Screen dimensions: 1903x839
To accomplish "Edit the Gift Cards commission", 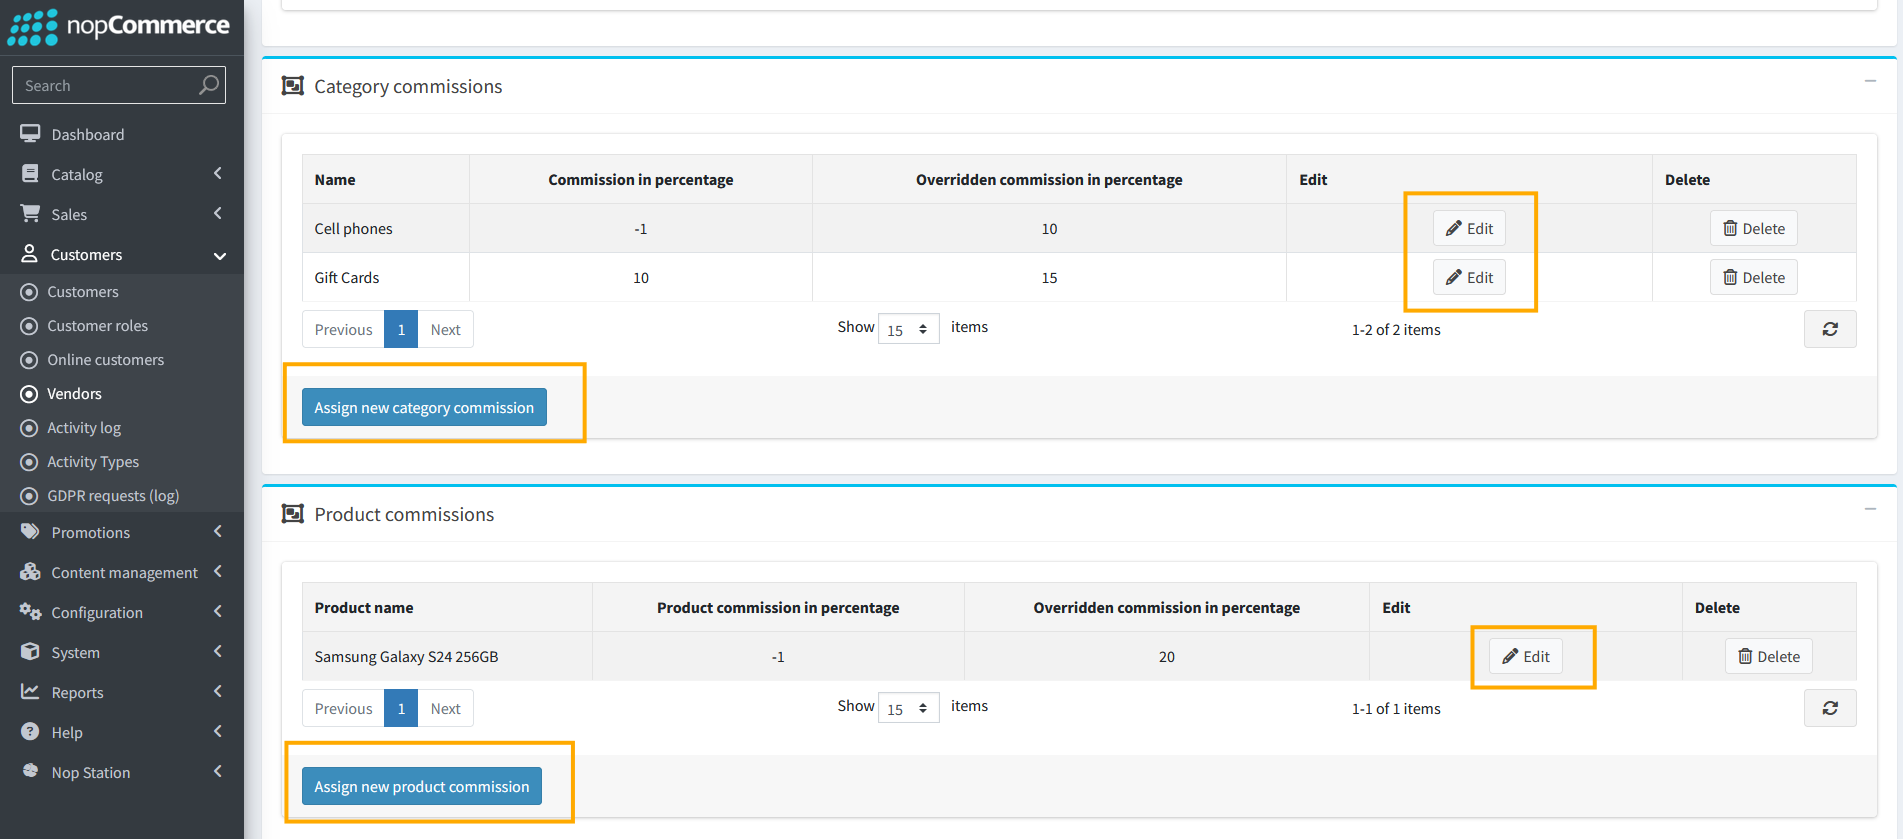I will [1469, 278].
